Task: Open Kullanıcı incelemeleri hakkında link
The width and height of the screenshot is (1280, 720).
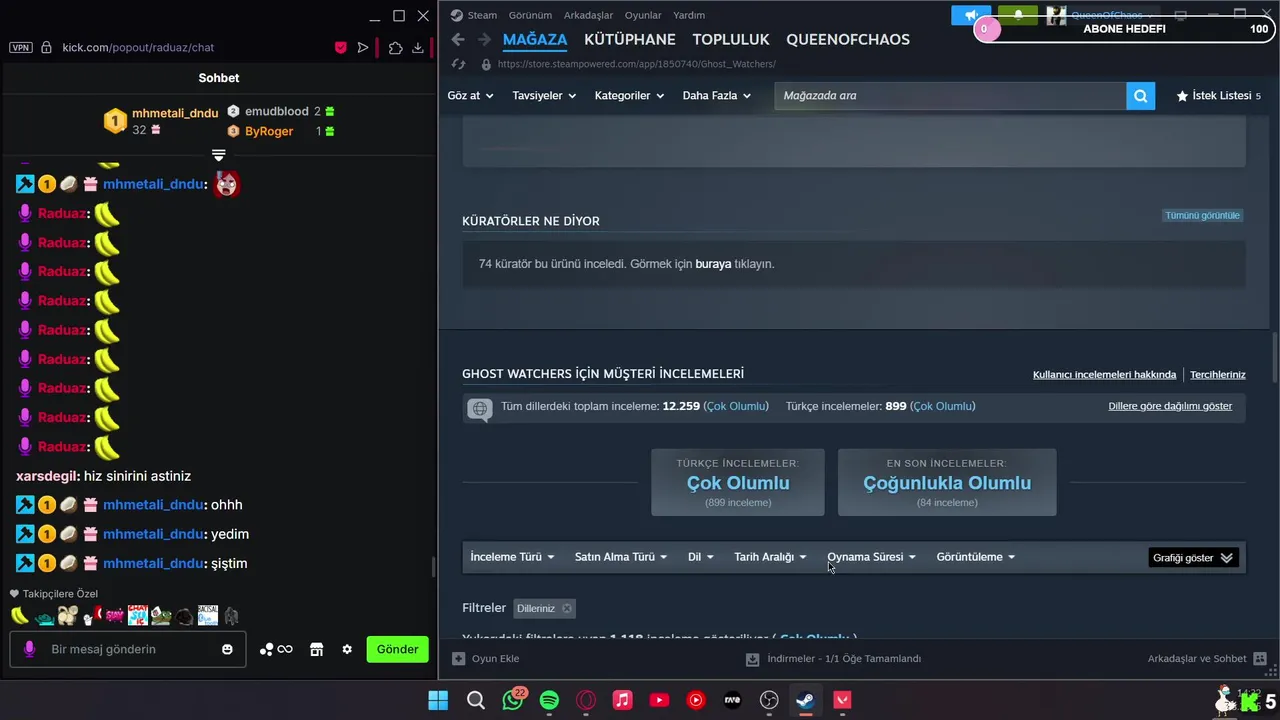Action: pyautogui.click(x=1104, y=375)
